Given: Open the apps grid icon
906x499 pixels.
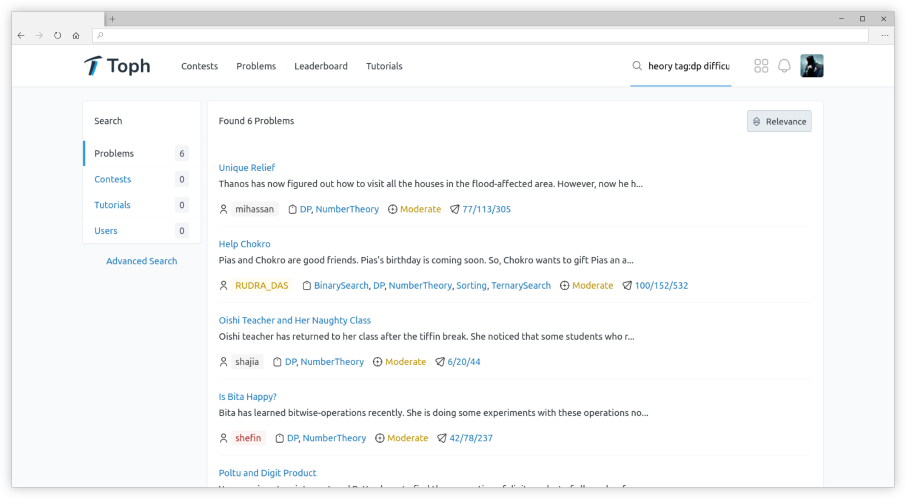Looking at the screenshot, I should tap(761, 66).
